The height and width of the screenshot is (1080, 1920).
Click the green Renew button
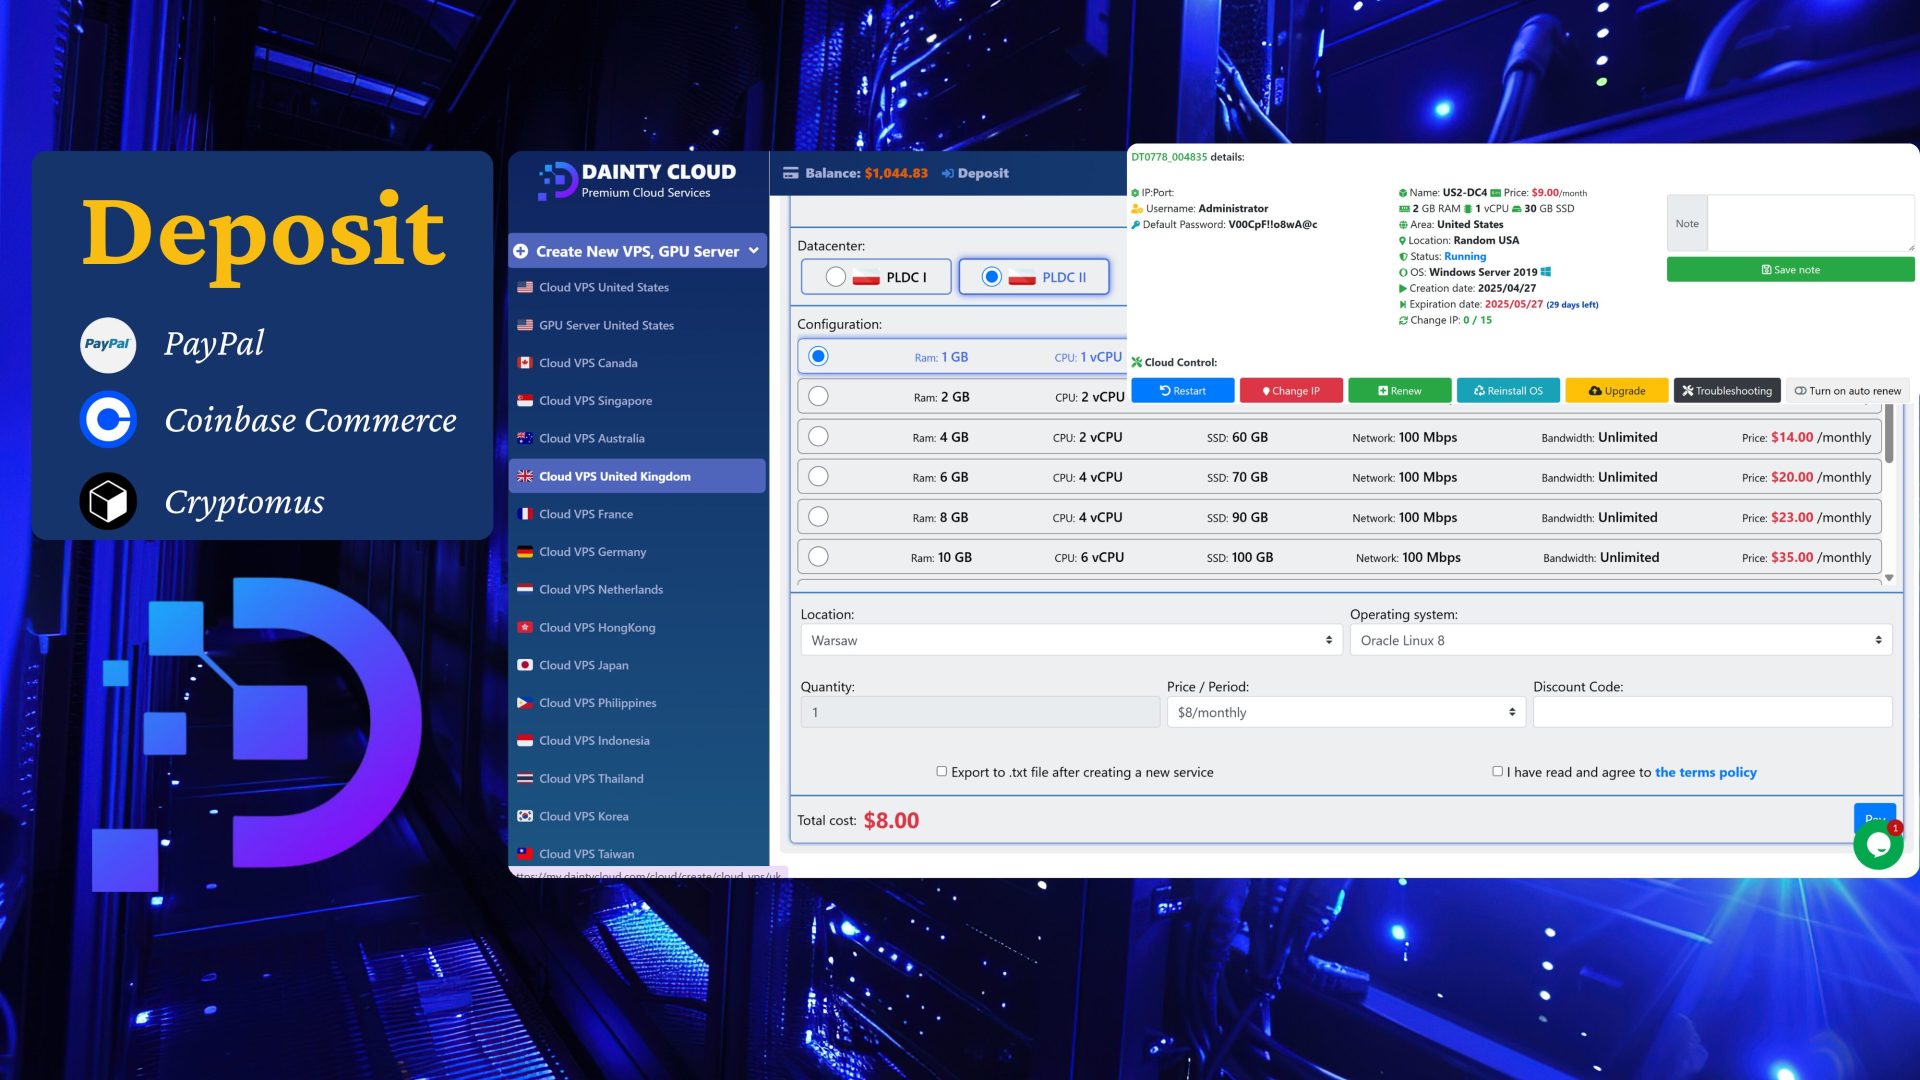pyautogui.click(x=1399, y=391)
